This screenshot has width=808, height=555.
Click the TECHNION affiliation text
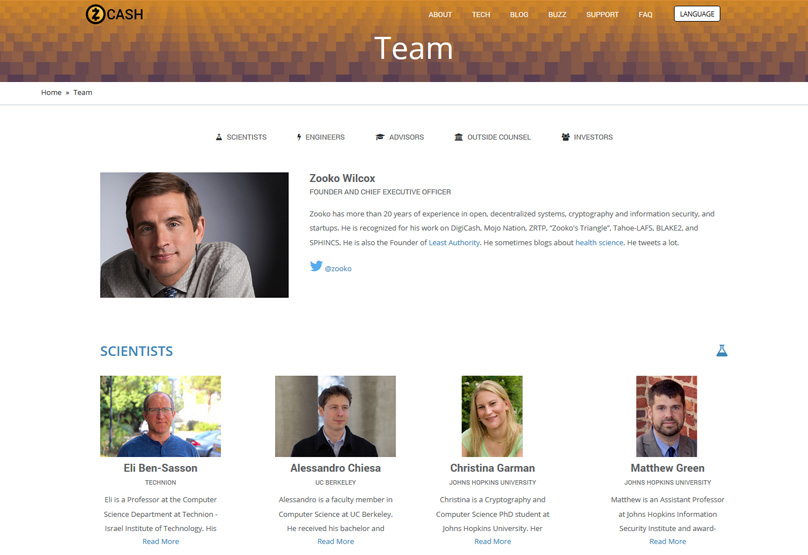click(160, 482)
